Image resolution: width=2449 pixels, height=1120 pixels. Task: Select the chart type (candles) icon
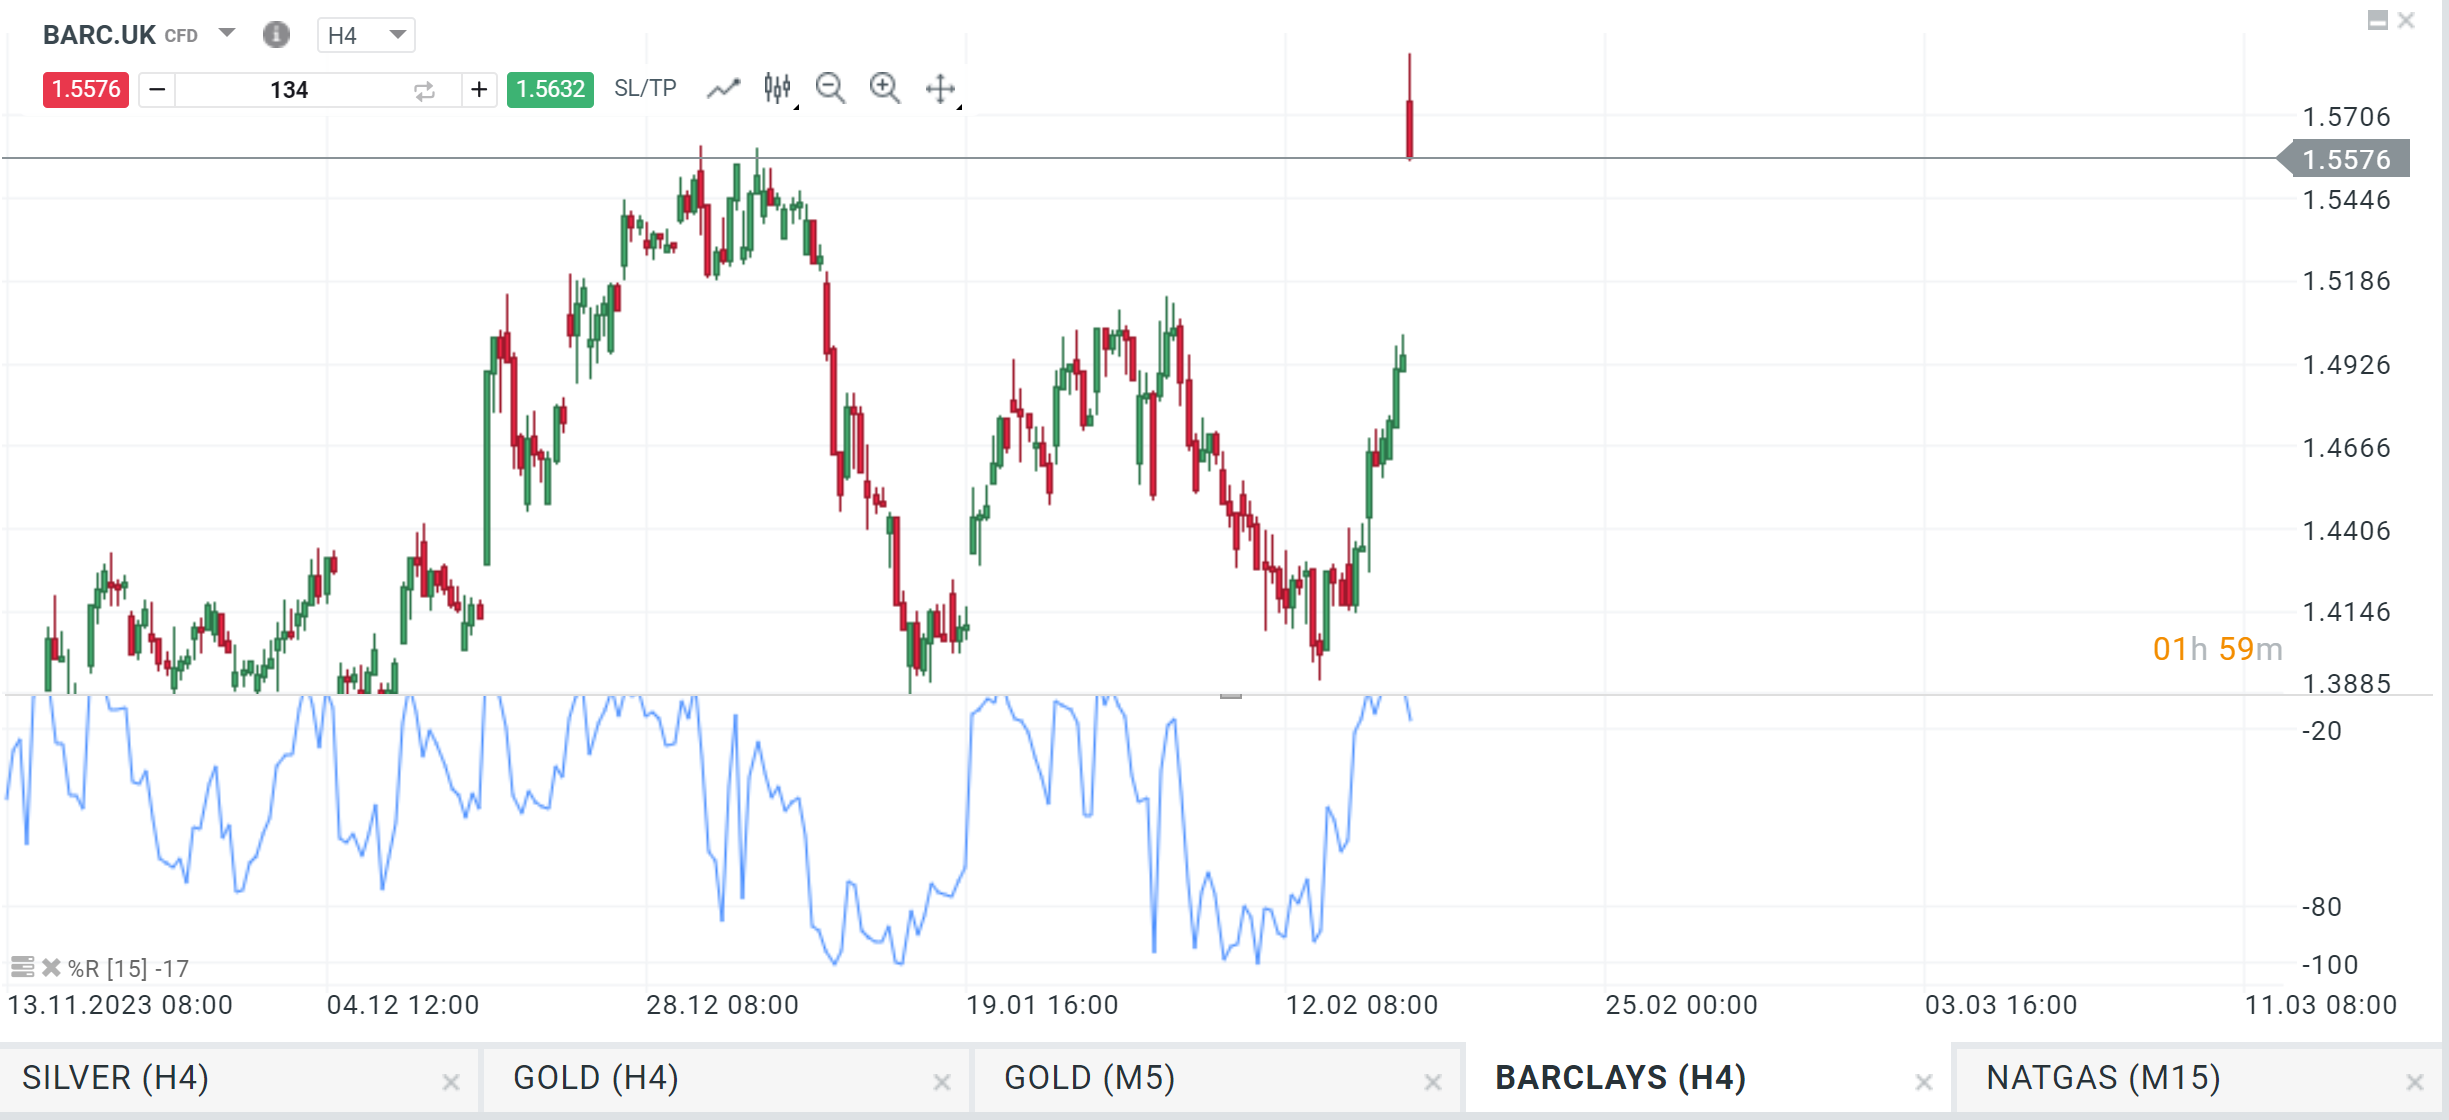pyautogui.click(x=777, y=88)
